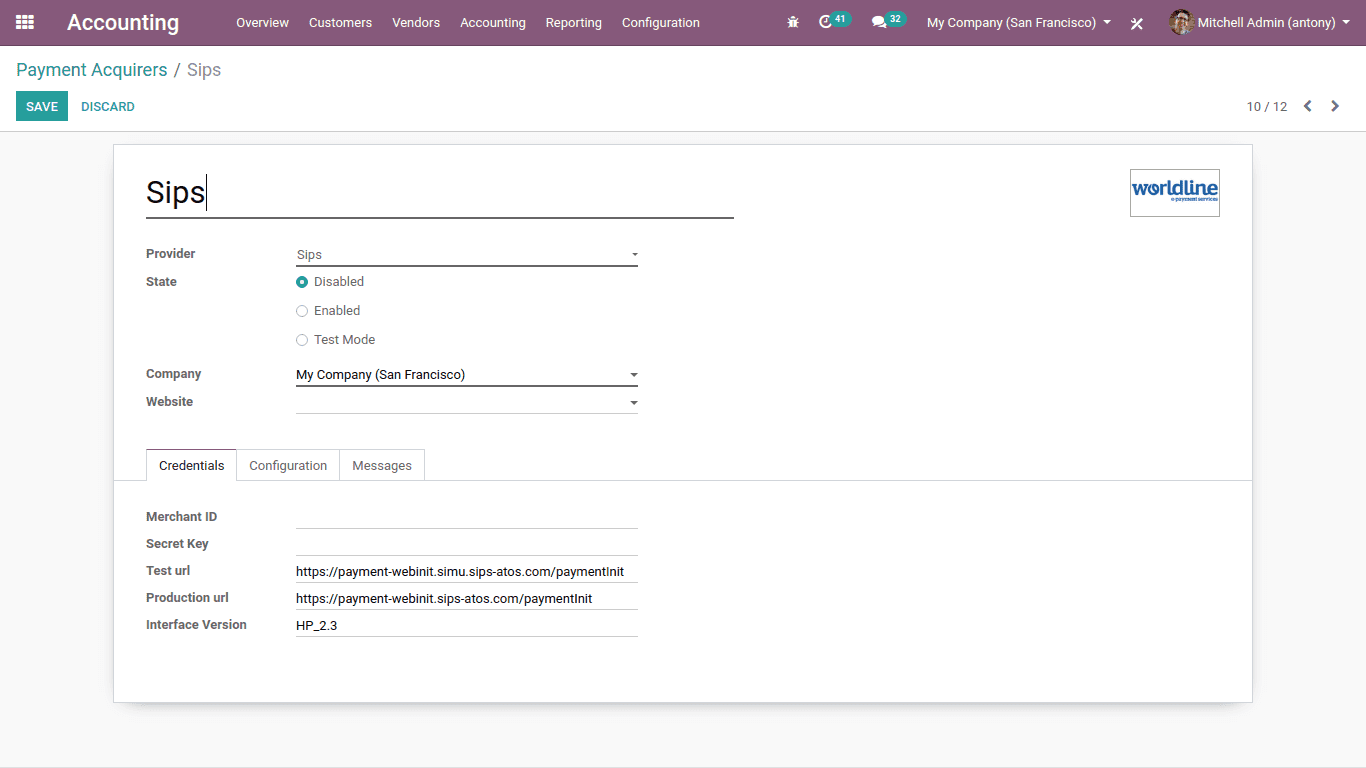The height and width of the screenshot is (768, 1366).
Task: Select the Disabled state option
Action: tap(302, 282)
